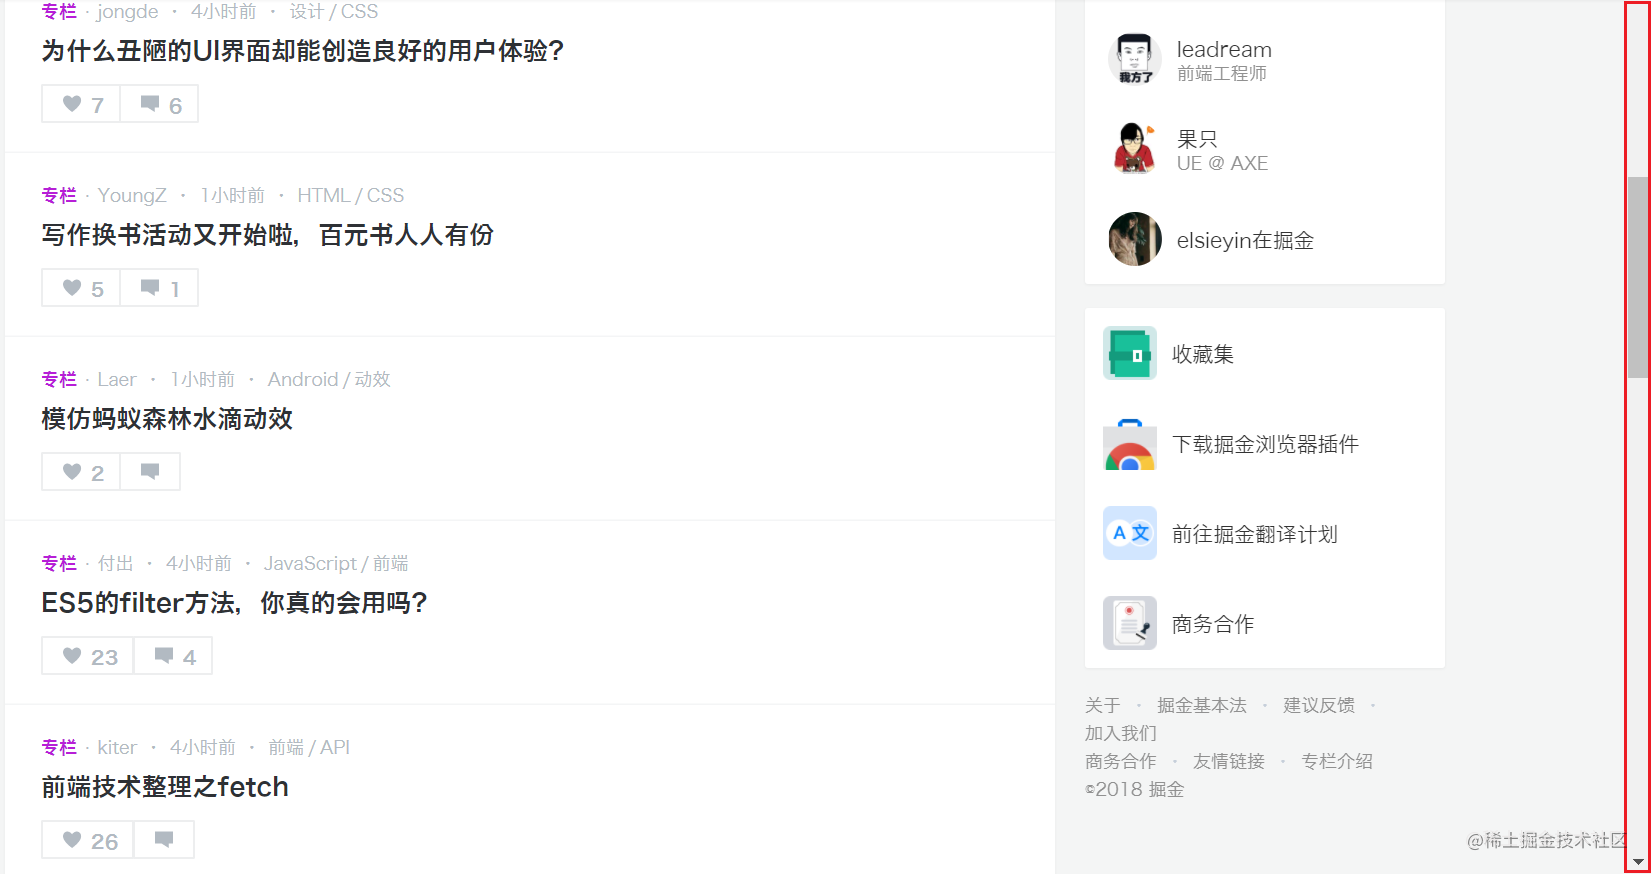1651x874 pixels.
Task: Click 掘金基本法 footer link
Action: pos(1202,705)
